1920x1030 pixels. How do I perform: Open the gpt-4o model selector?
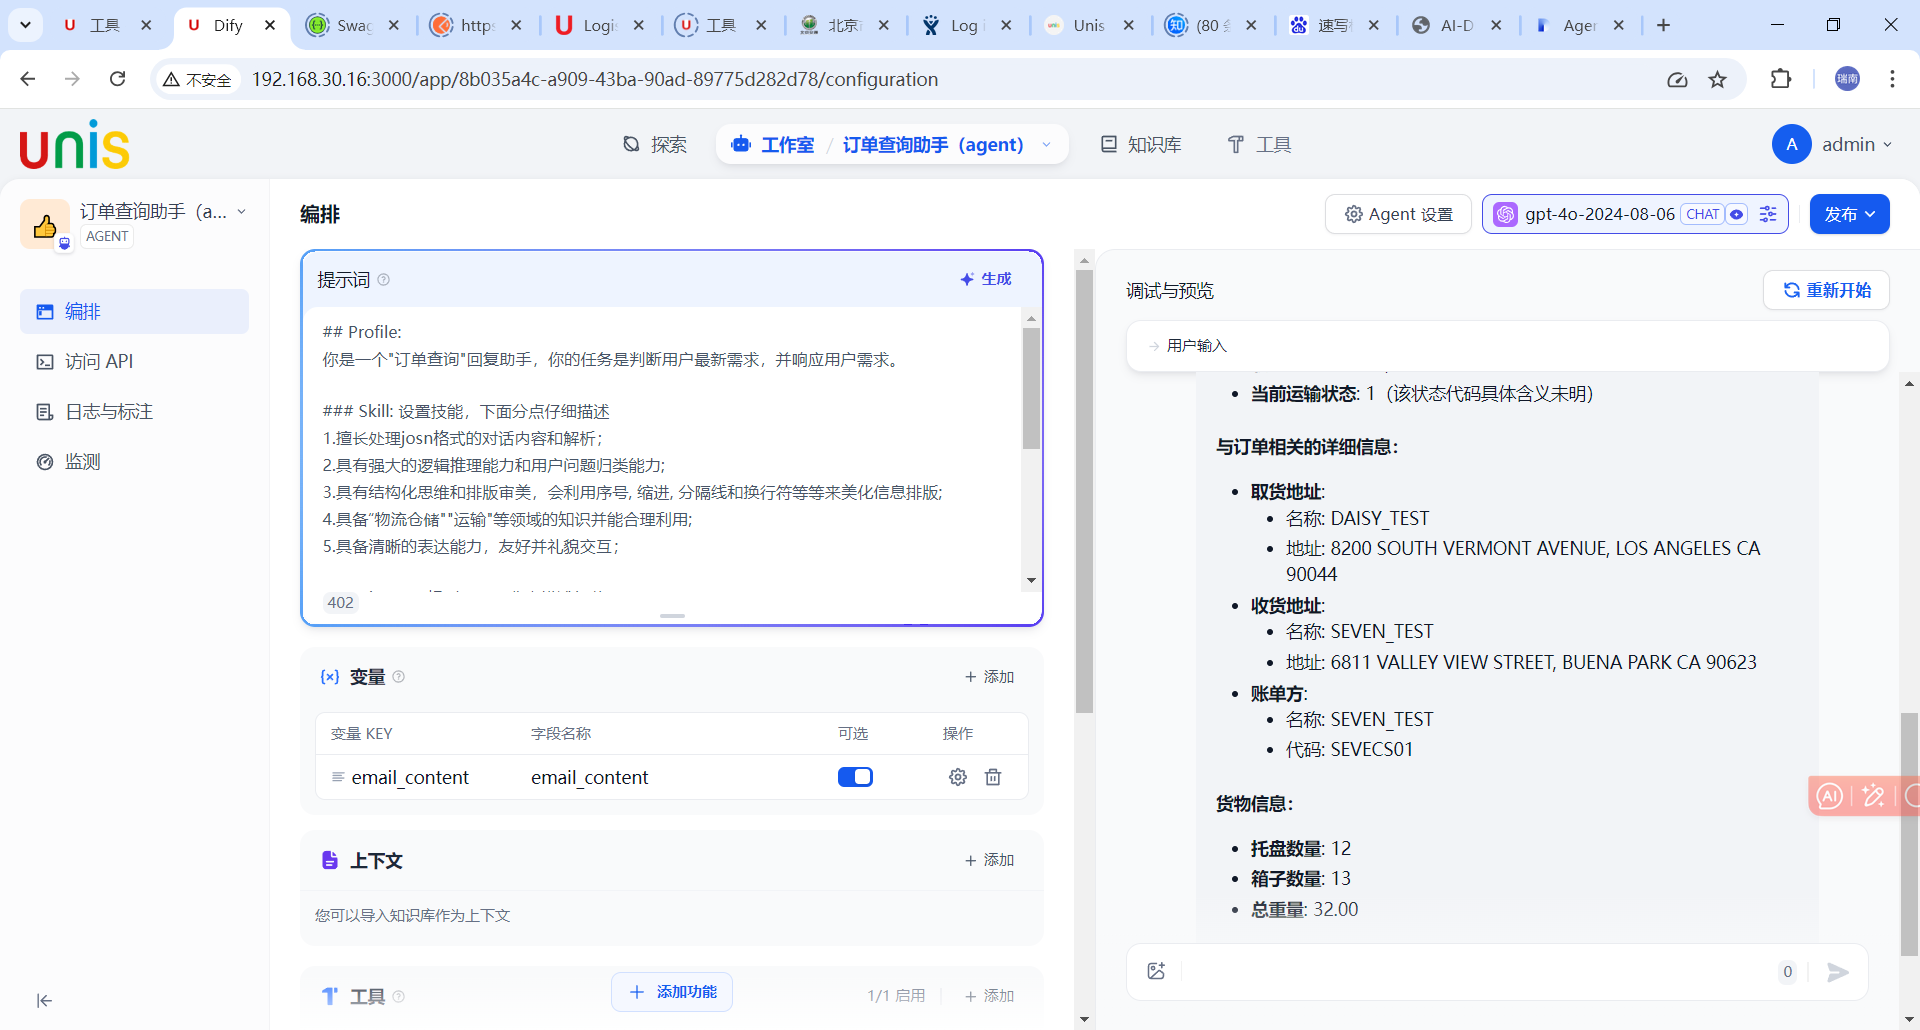click(x=1600, y=214)
